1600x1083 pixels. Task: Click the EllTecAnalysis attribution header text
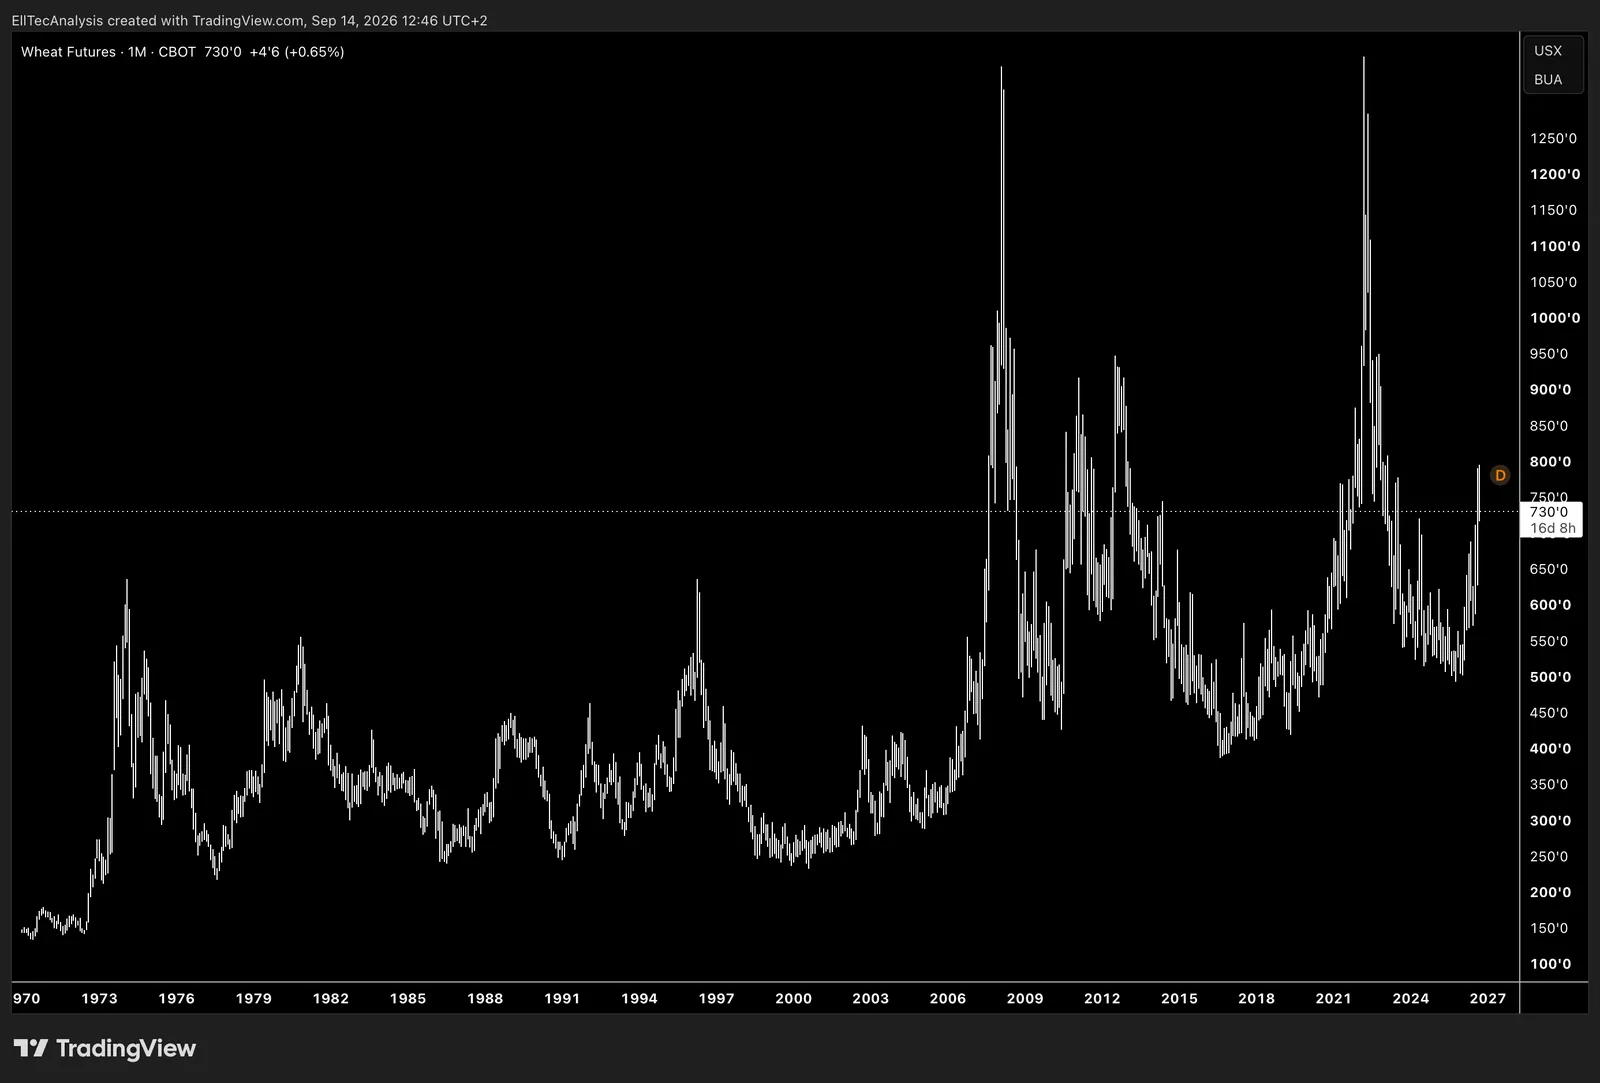(249, 20)
